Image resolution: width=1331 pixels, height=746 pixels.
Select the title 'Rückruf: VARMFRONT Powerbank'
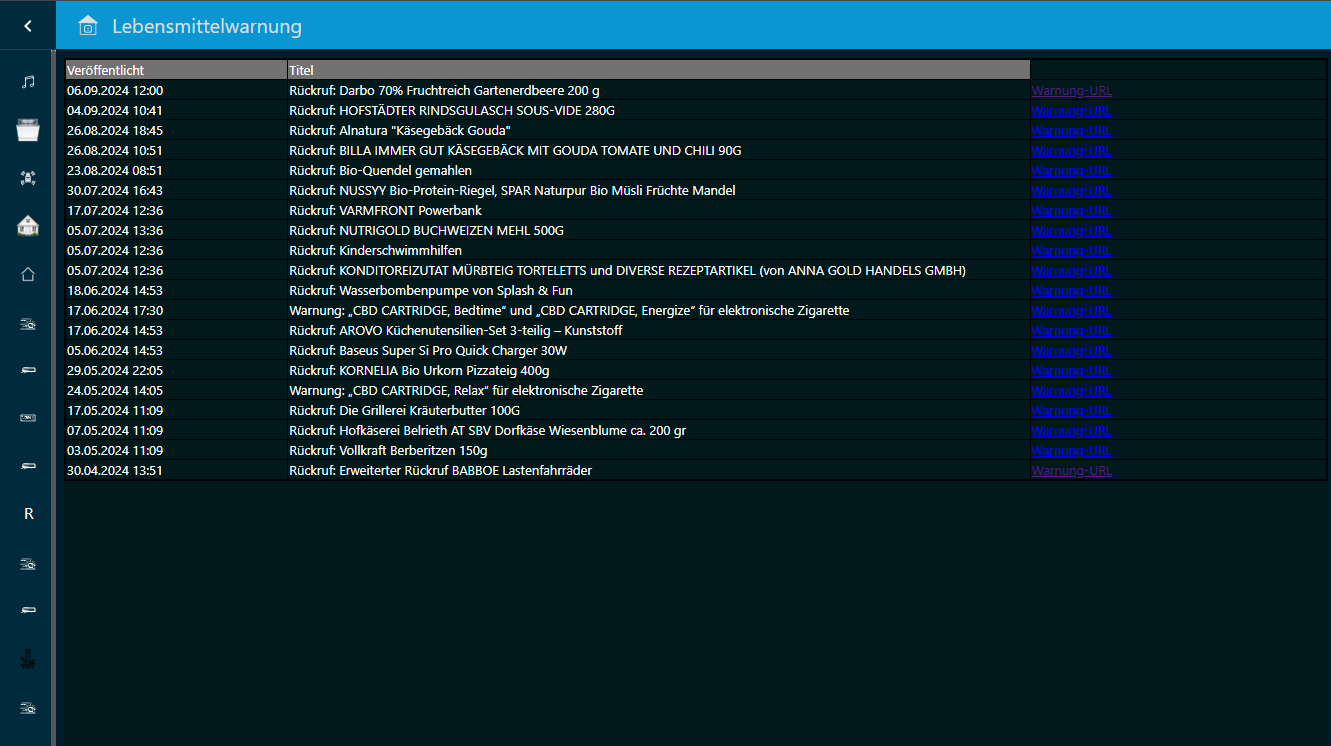(385, 210)
